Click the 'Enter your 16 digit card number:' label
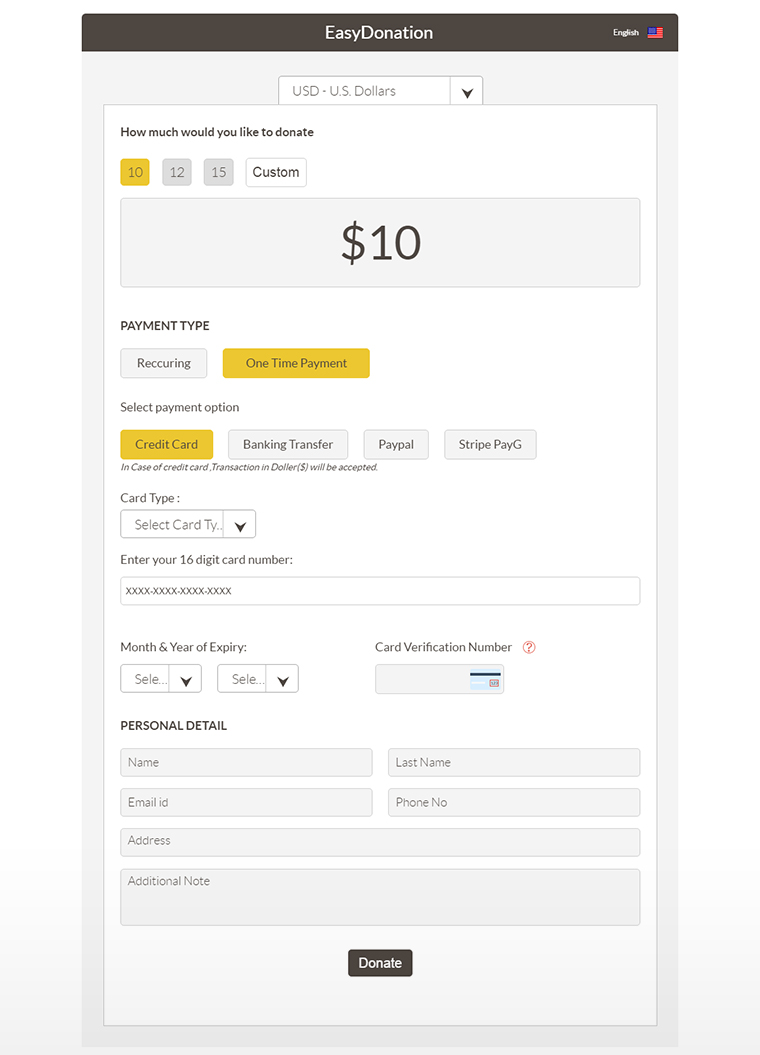This screenshot has width=760, height=1055. (206, 560)
